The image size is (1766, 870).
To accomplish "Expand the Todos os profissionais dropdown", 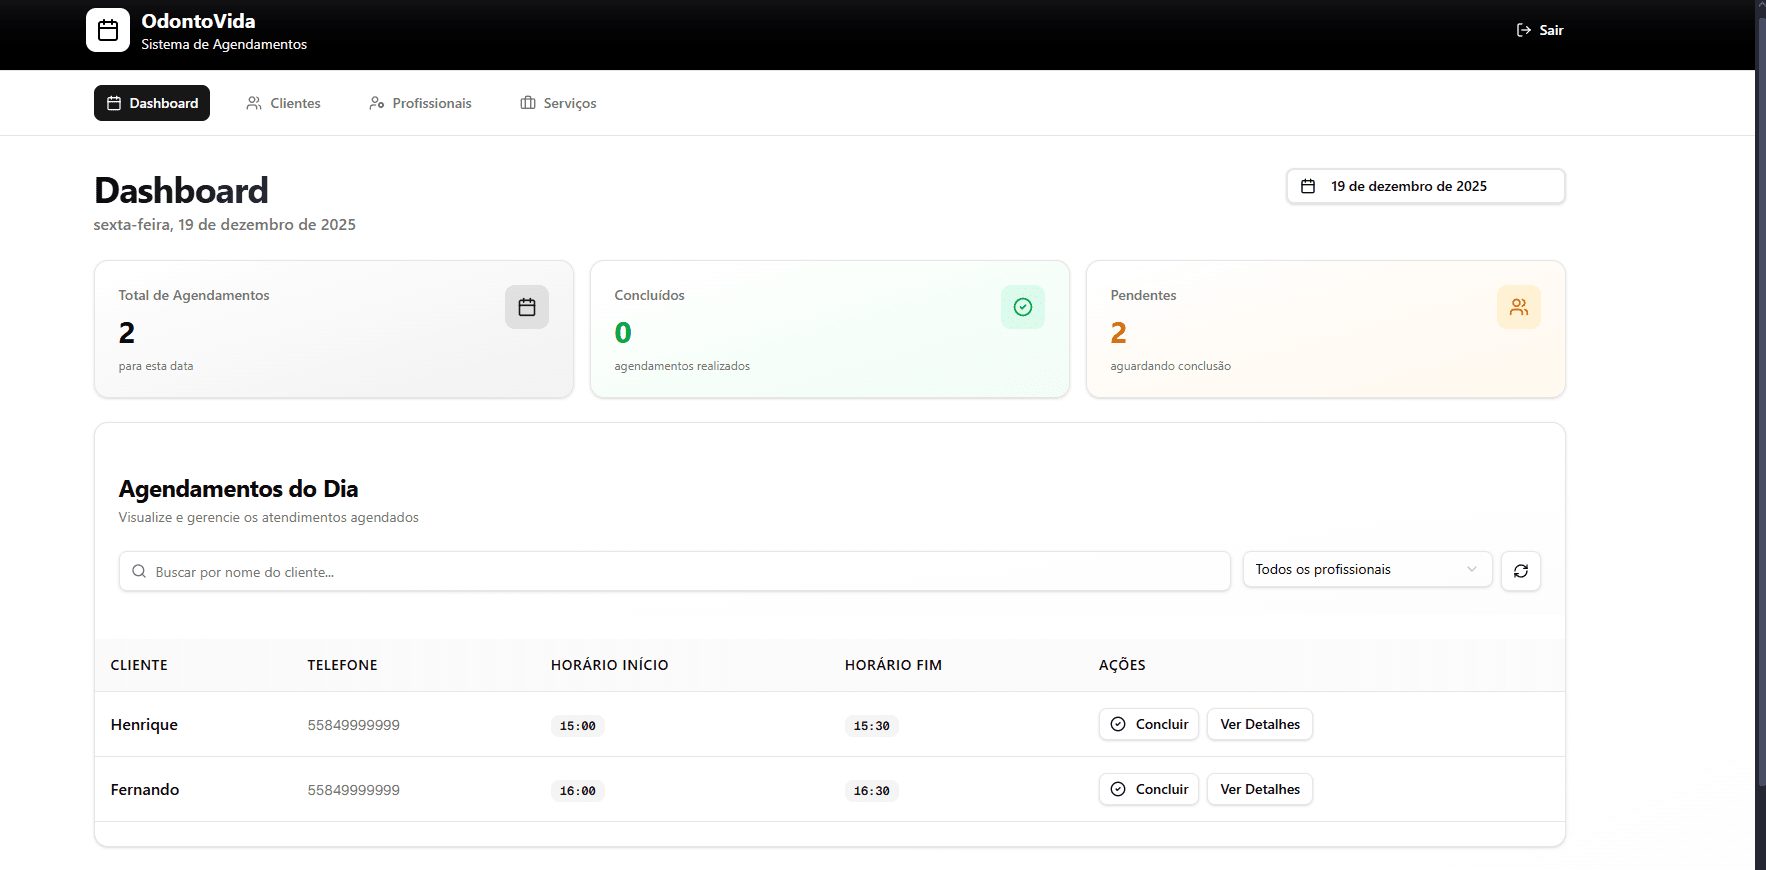I will [x=1367, y=569].
